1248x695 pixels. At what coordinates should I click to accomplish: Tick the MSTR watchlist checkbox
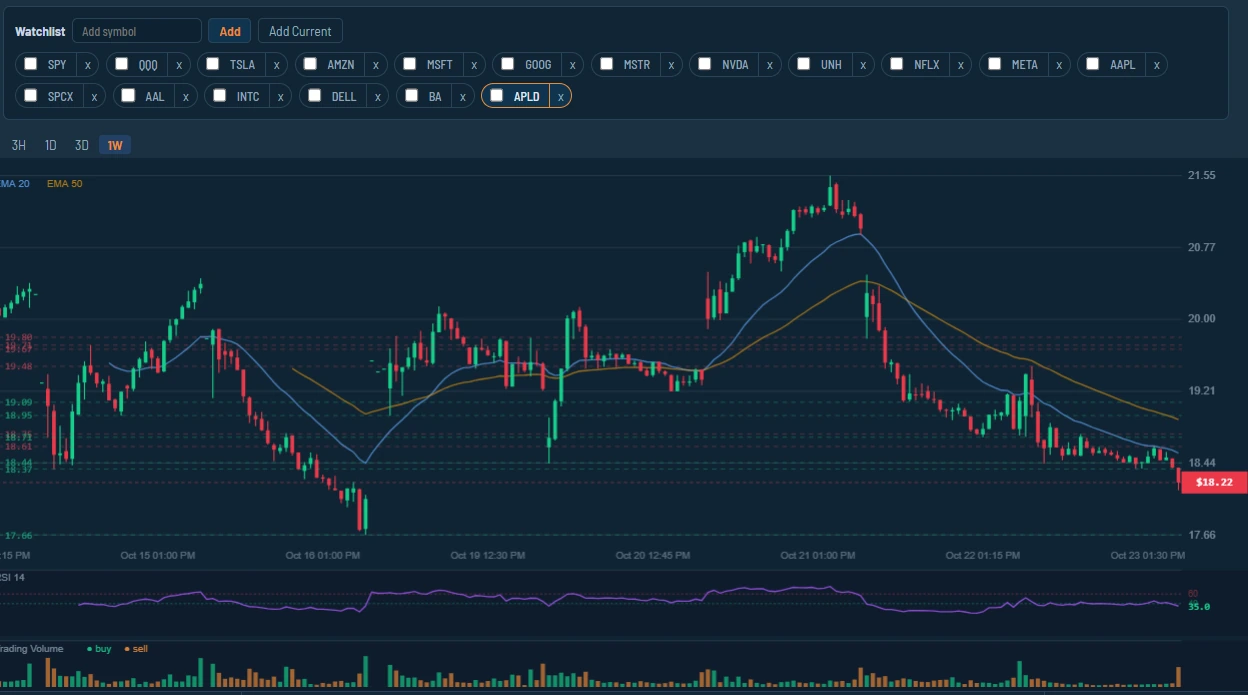point(607,64)
